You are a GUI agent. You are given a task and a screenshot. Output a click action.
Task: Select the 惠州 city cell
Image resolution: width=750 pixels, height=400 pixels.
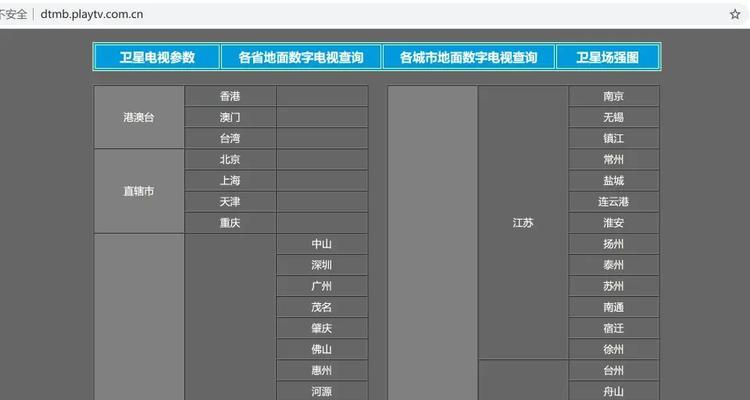[x=322, y=370]
